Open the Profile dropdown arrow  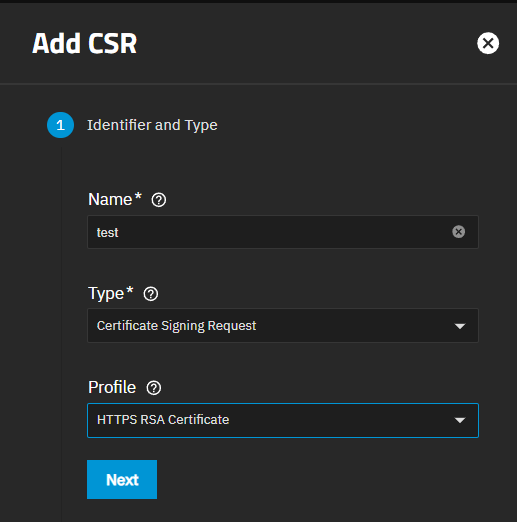pos(460,420)
